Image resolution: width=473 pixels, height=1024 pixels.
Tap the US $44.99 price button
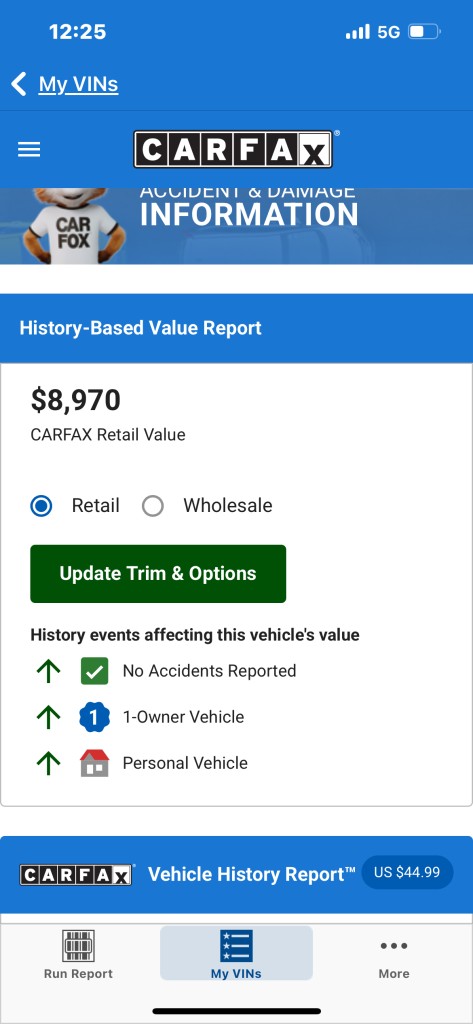tap(407, 872)
